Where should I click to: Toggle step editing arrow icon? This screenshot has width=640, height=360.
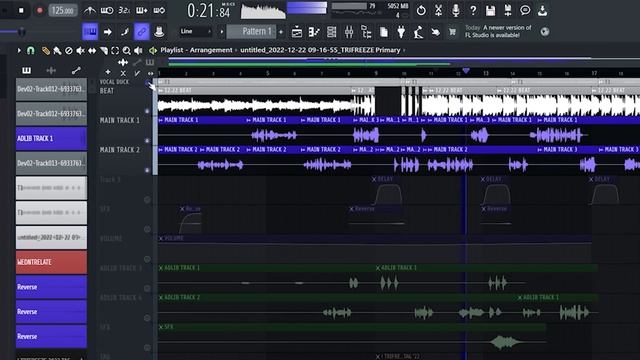tap(107, 31)
